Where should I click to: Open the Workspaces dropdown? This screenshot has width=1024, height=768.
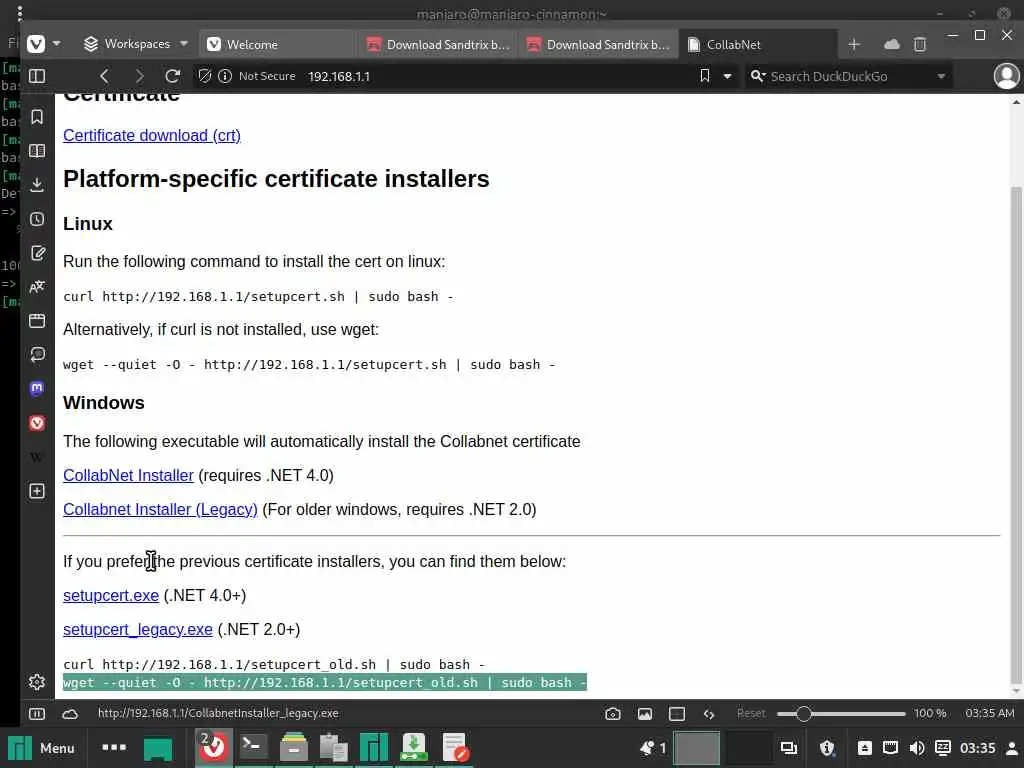click(136, 44)
